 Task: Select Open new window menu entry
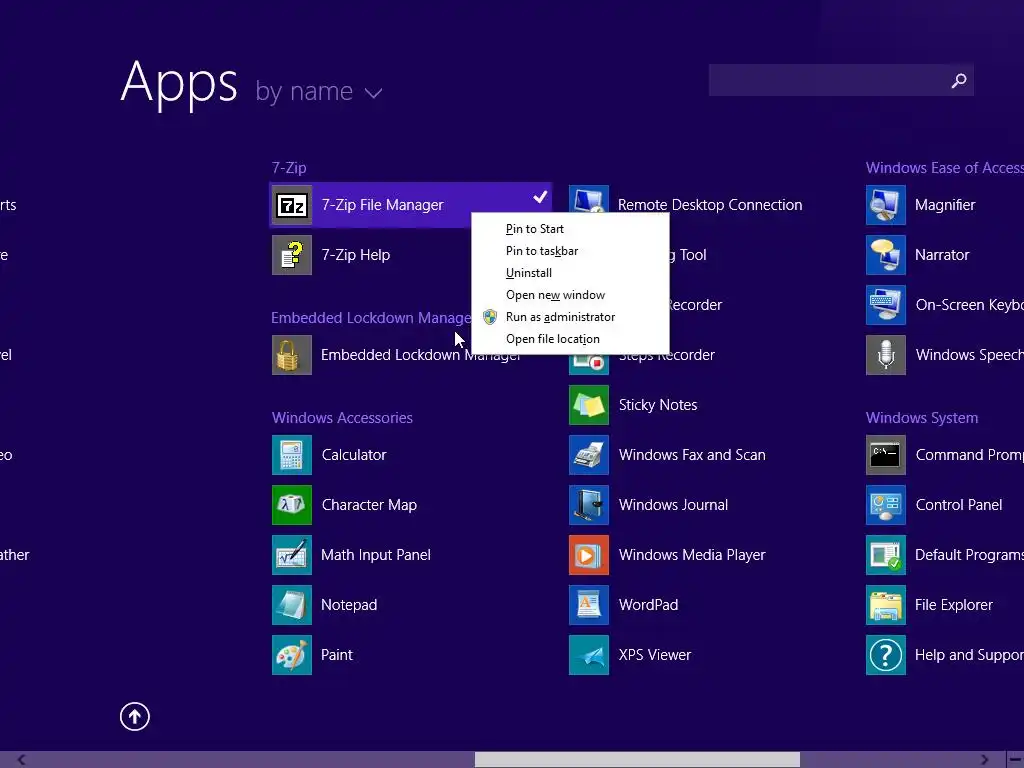(570, 295)
